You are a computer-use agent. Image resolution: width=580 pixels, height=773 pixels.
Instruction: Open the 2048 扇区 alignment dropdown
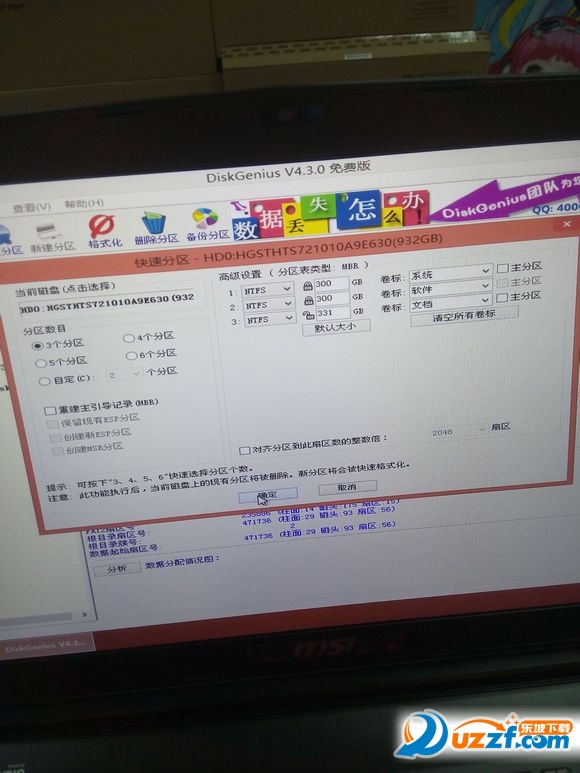(x=482, y=429)
